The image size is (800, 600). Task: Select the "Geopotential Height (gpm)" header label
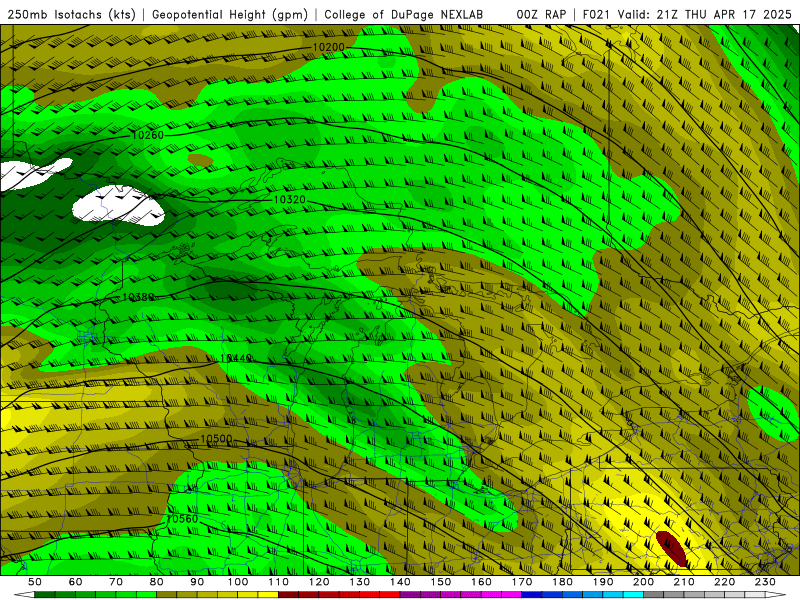[230, 14]
